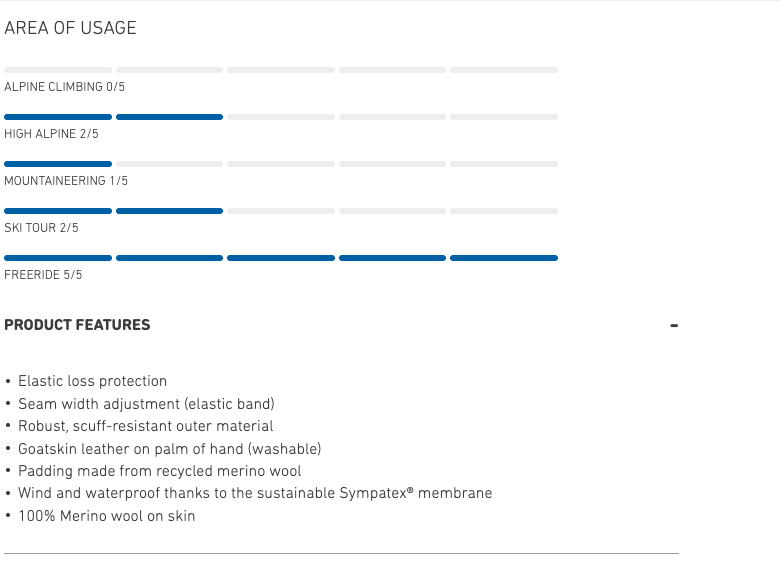Click the filled first Mountaineering bar segment
This screenshot has width=781, height=563.
click(x=58, y=164)
